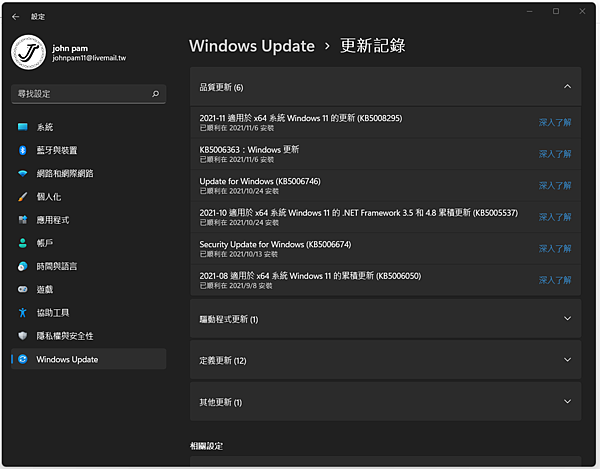
Task: Open 深入了解 link for KB5006746
Action: click(x=555, y=186)
